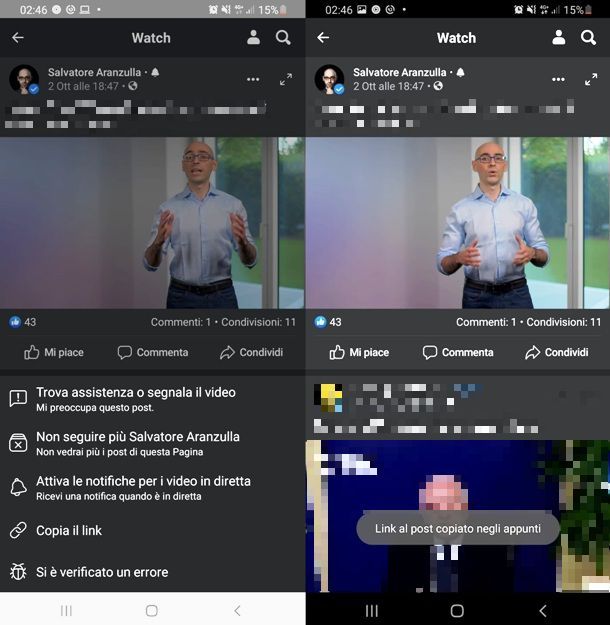Tap search magnifier in right Watch header
This screenshot has height=625, width=610.
tap(588, 38)
